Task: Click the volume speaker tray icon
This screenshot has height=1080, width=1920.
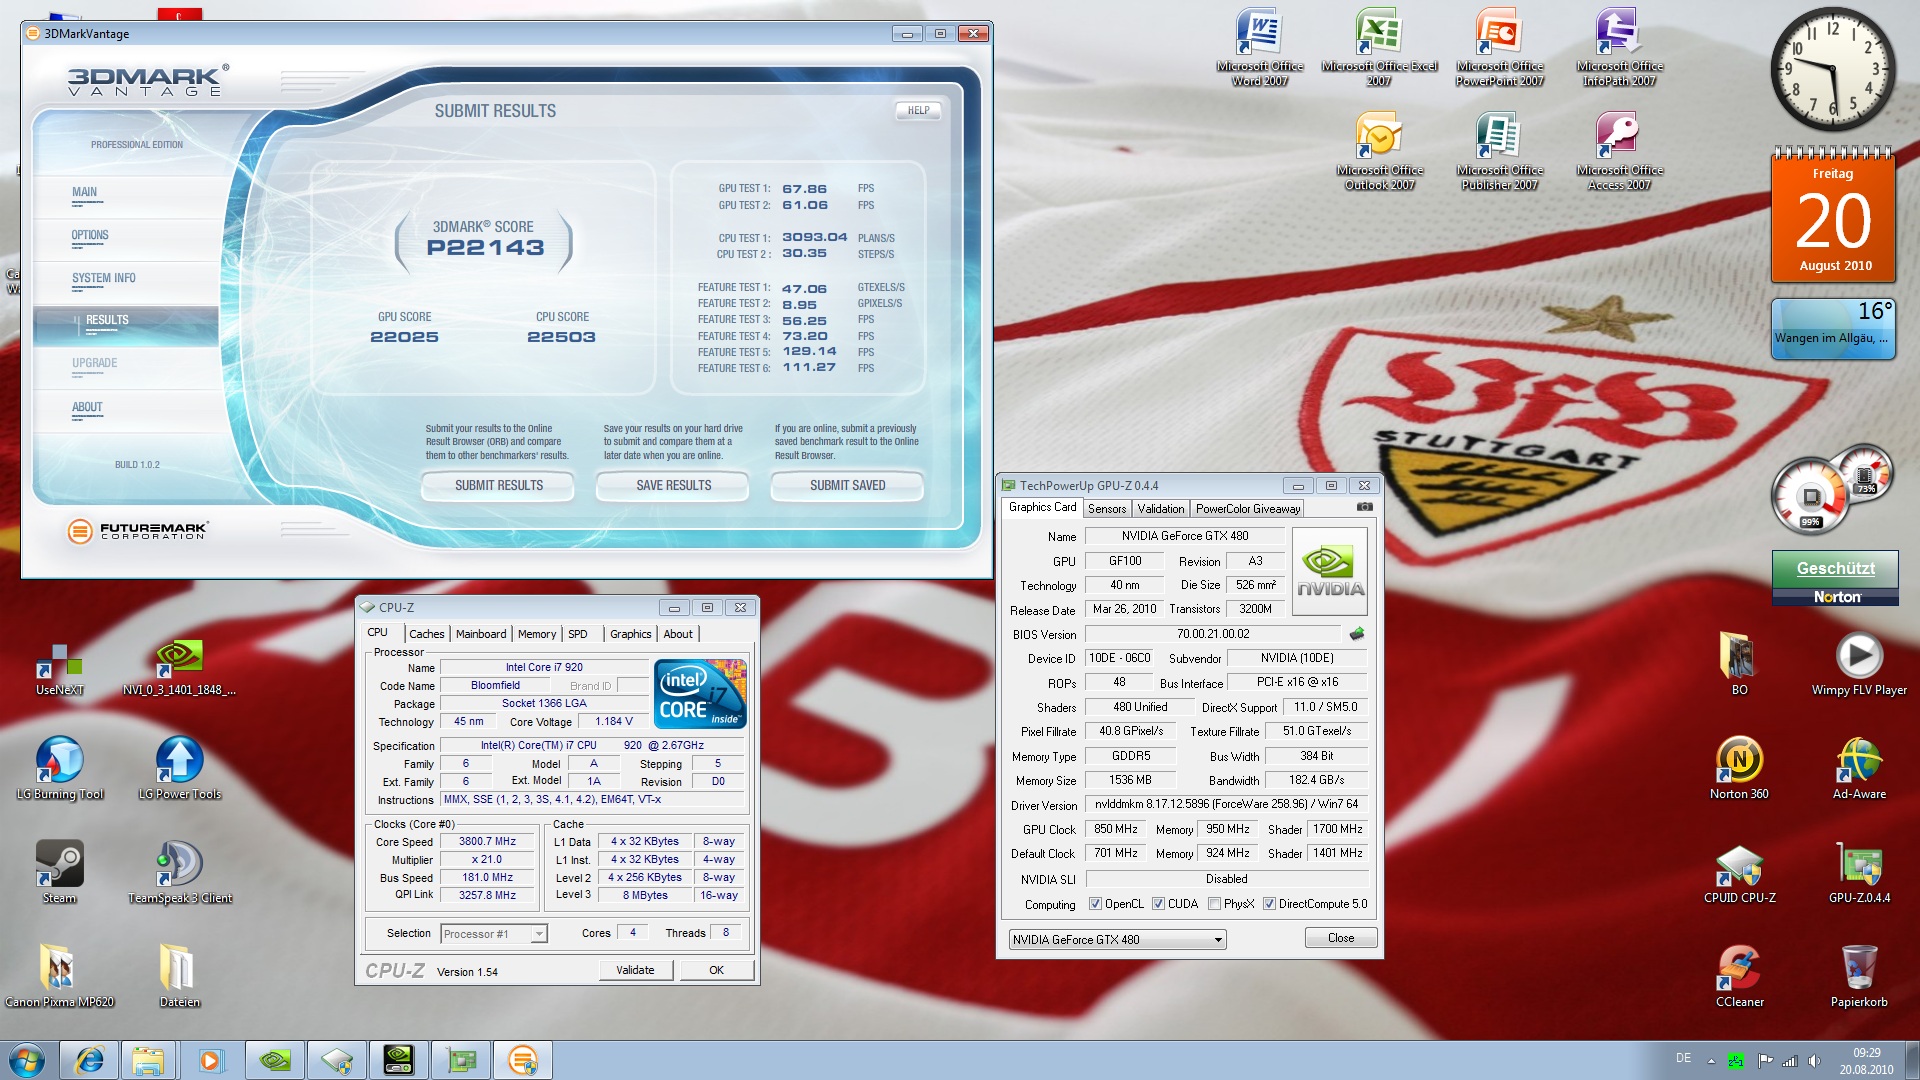Action: (1814, 1061)
